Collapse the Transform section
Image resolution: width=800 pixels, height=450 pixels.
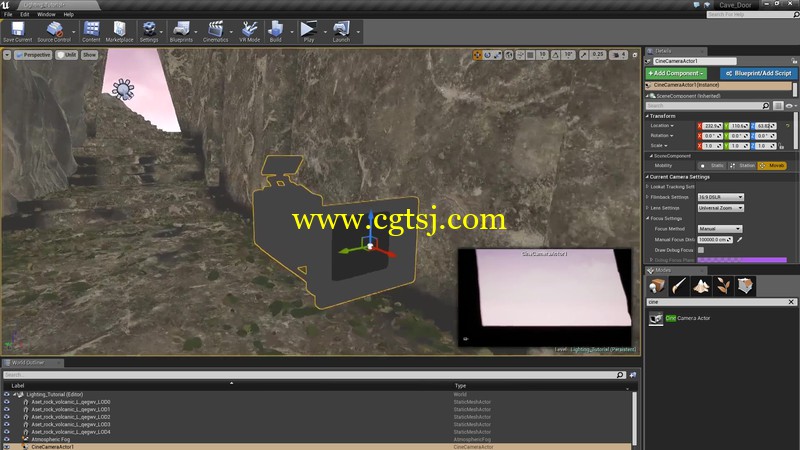click(x=647, y=116)
